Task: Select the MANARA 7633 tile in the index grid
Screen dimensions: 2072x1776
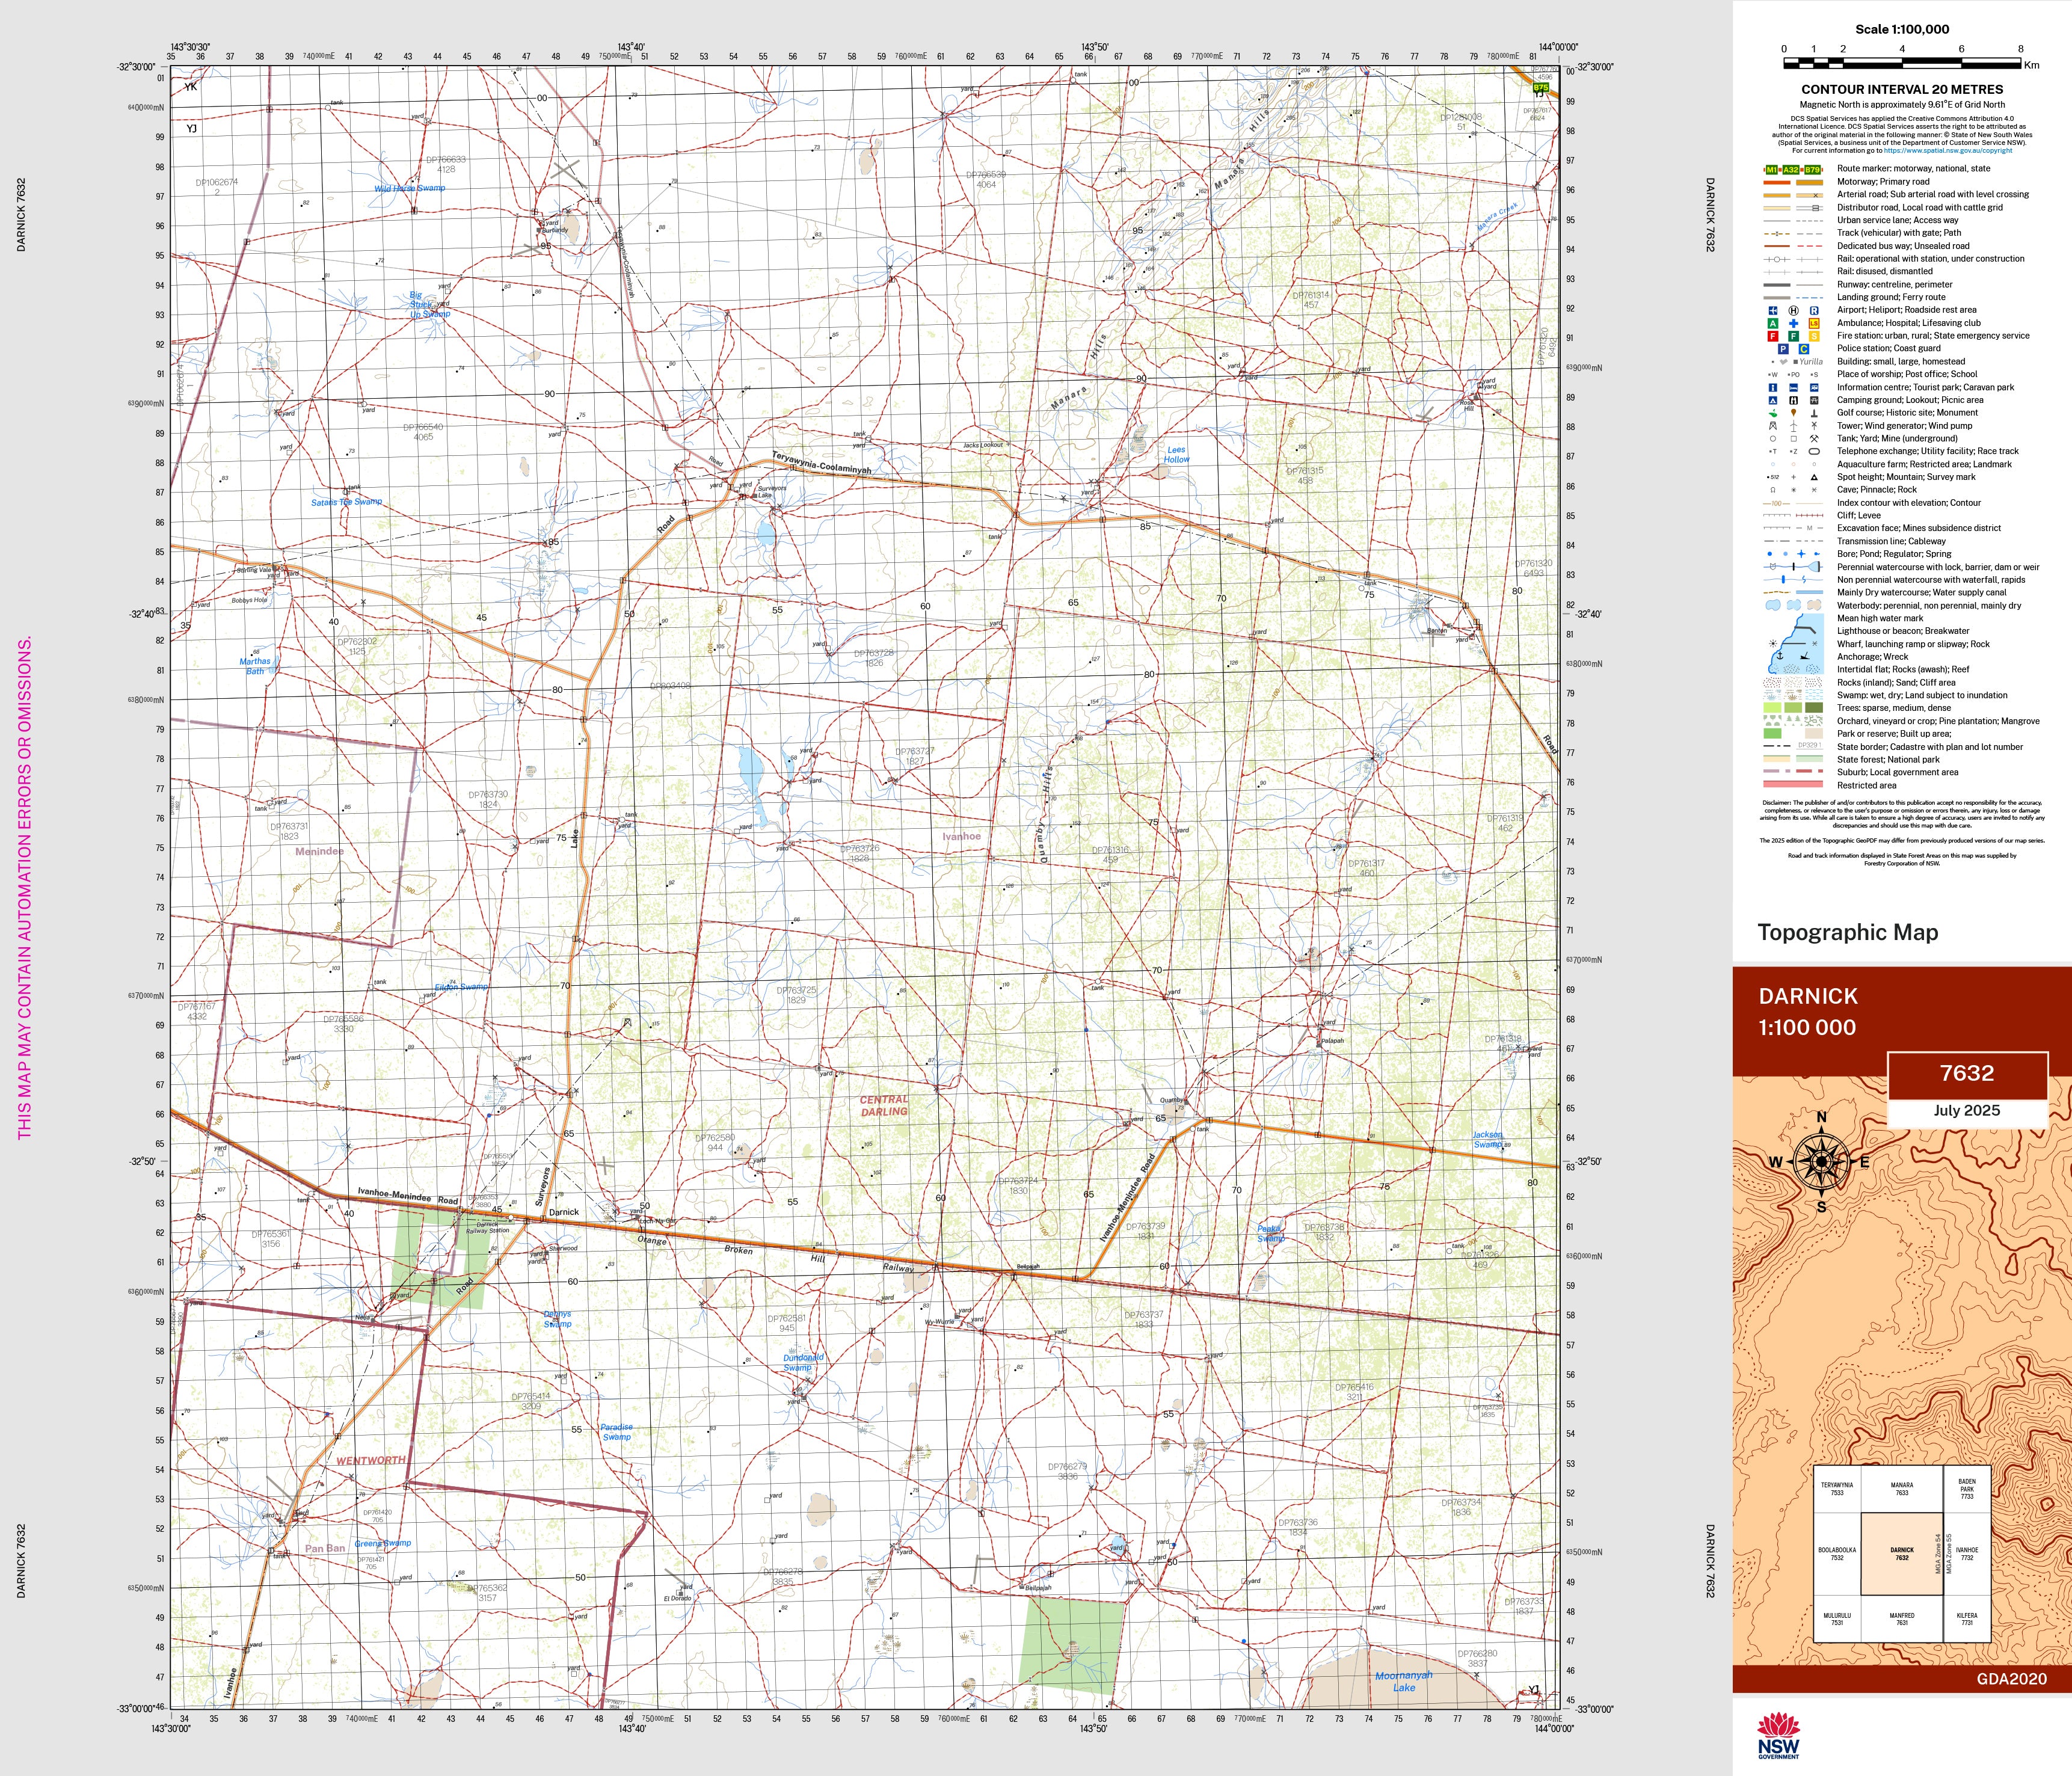Action: tap(1901, 1489)
